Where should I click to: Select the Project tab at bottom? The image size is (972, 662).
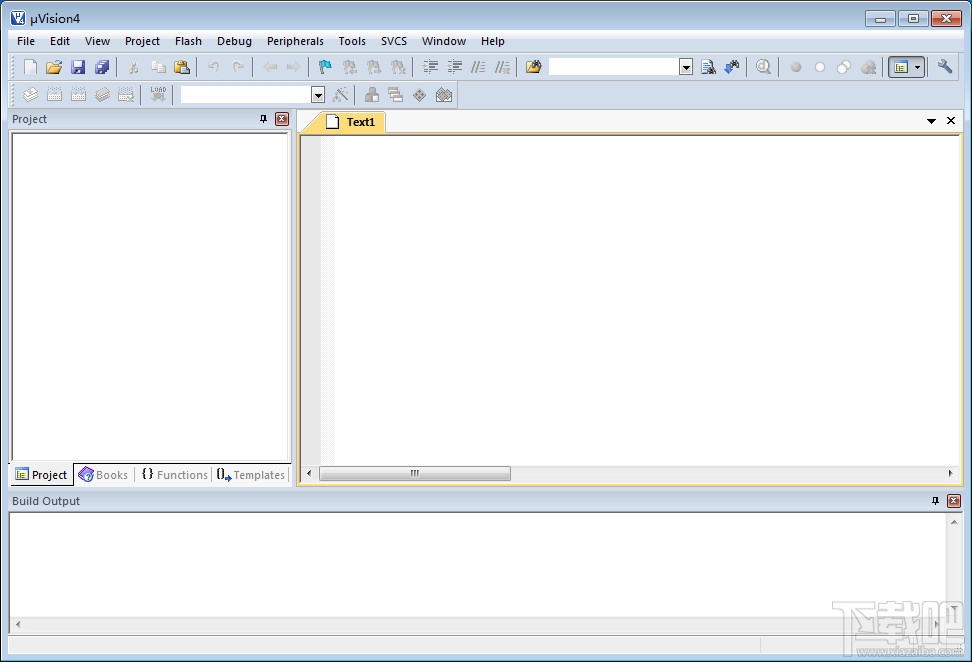42,475
